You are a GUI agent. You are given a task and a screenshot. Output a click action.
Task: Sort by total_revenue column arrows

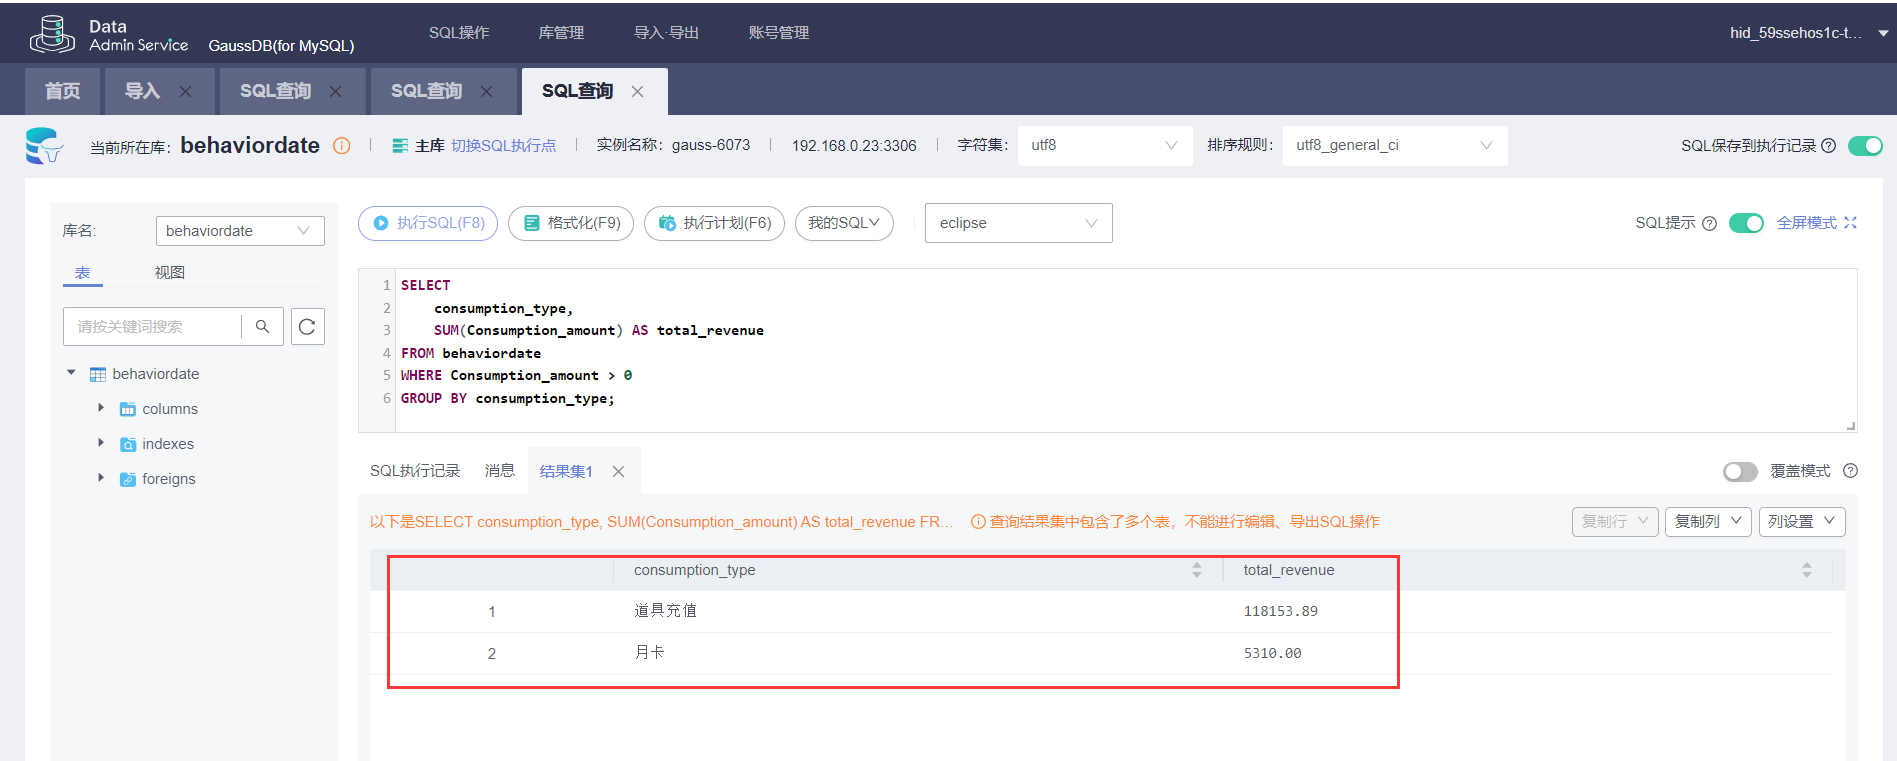[x=1807, y=570]
